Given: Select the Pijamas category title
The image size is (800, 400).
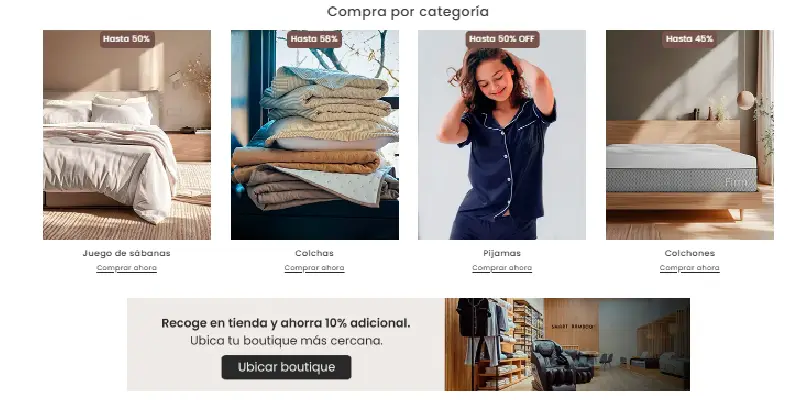Looking at the screenshot, I should (x=502, y=253).
